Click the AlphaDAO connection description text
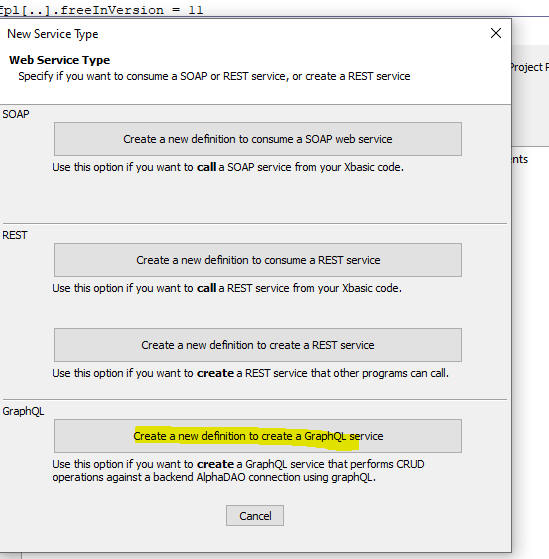The width and height of the screenshot is (549, 559). click(238, 471)
